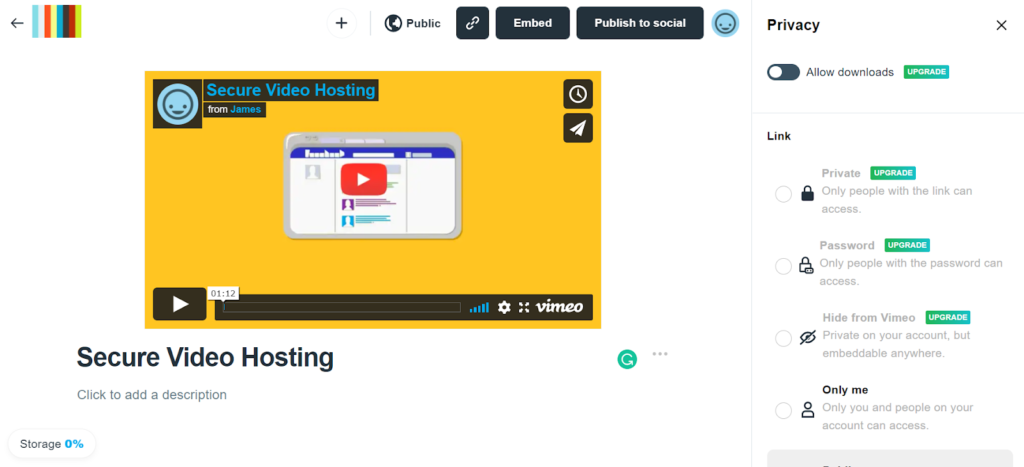Click the UPGRADE badge next to Allow downloads
Screen dimensions: 1024x467
(926, 72)
